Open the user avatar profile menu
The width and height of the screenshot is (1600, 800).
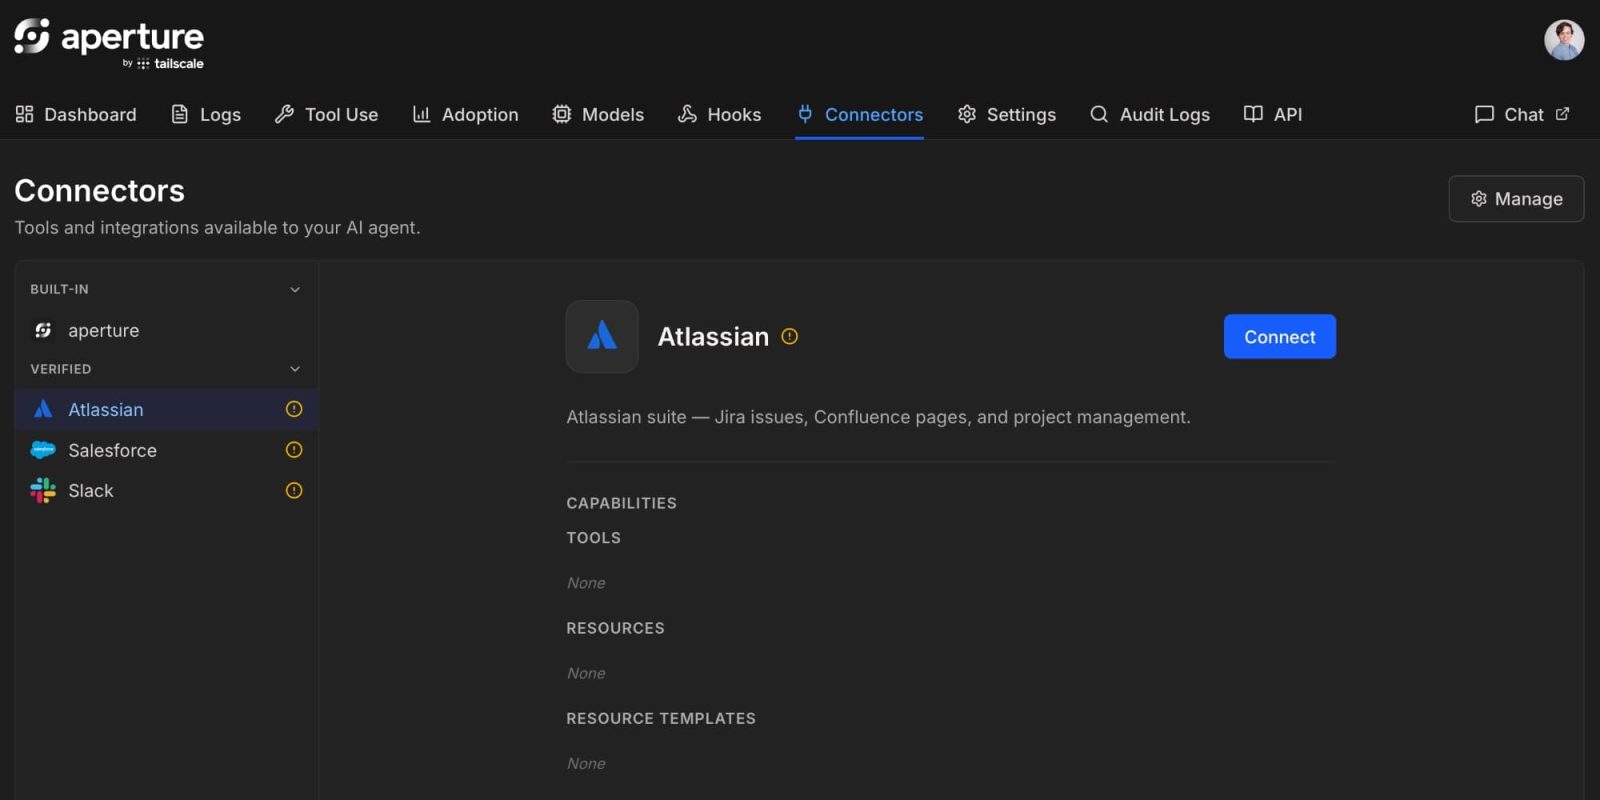click(1564, 40)
